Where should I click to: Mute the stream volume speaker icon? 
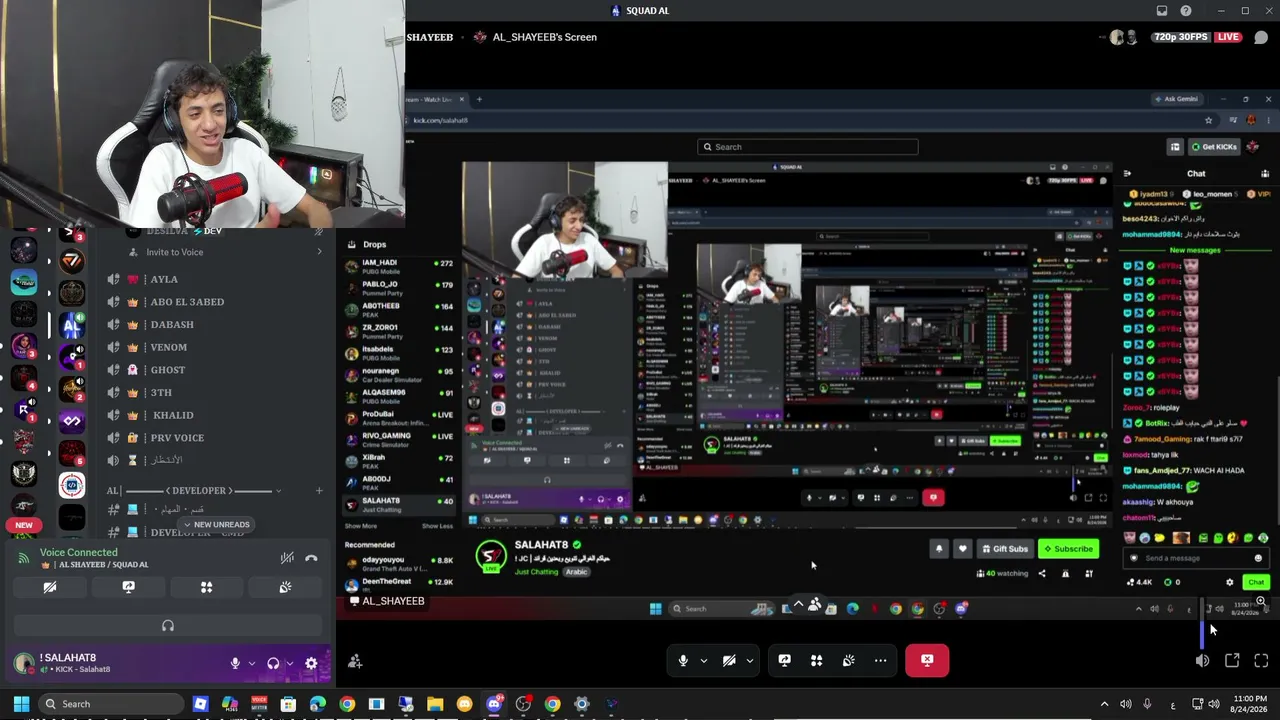[x=1202, y=660]
